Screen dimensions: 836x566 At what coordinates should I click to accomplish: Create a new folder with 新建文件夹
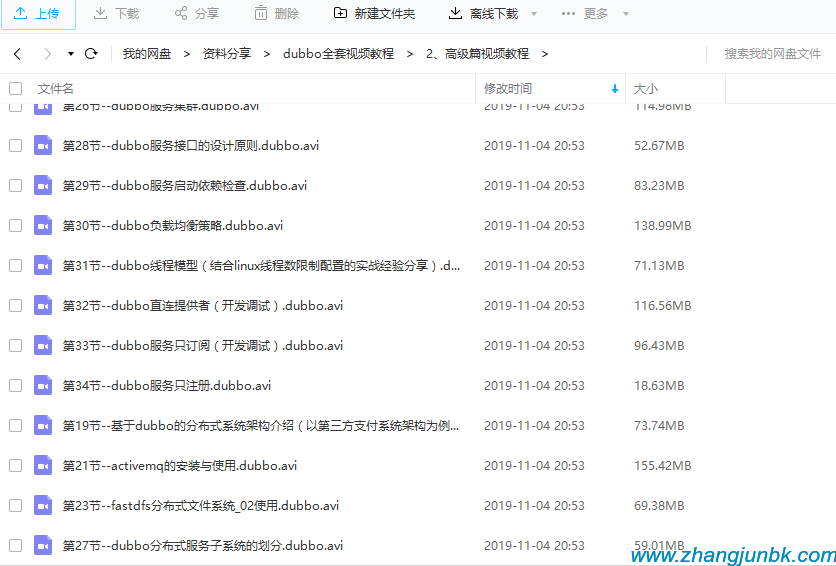374,13
